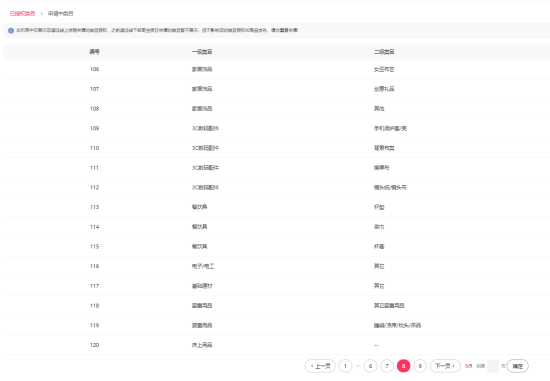Image resolution: width=550 pixels, height=381 pixels.
Task: Switch to the 申请中类目 tab
Action: click(x=61, y=14)
